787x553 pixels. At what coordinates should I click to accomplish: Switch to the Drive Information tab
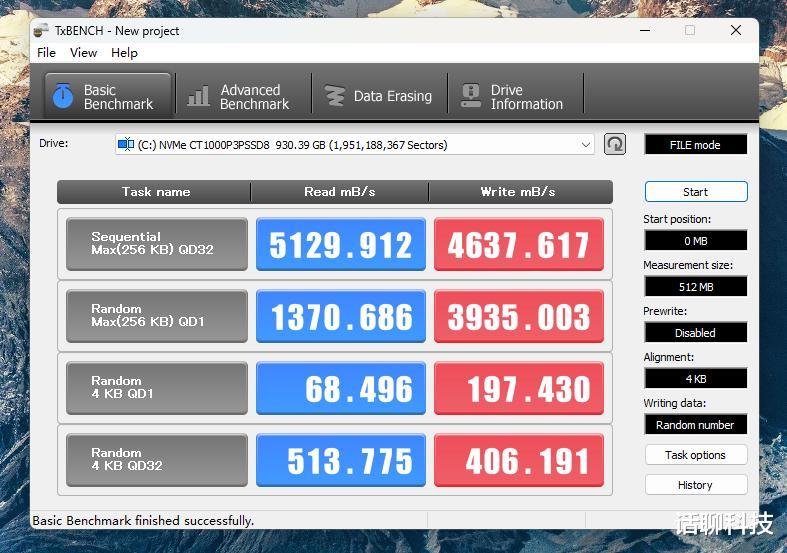pyautogui.click(x=515, y=96)
